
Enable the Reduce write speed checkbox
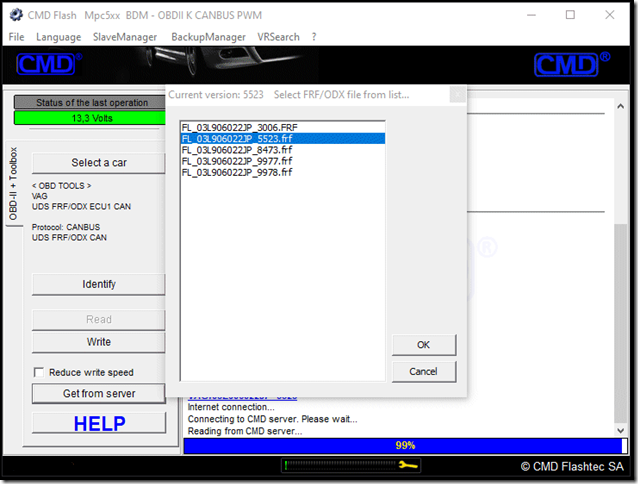[x=39, y=373]
